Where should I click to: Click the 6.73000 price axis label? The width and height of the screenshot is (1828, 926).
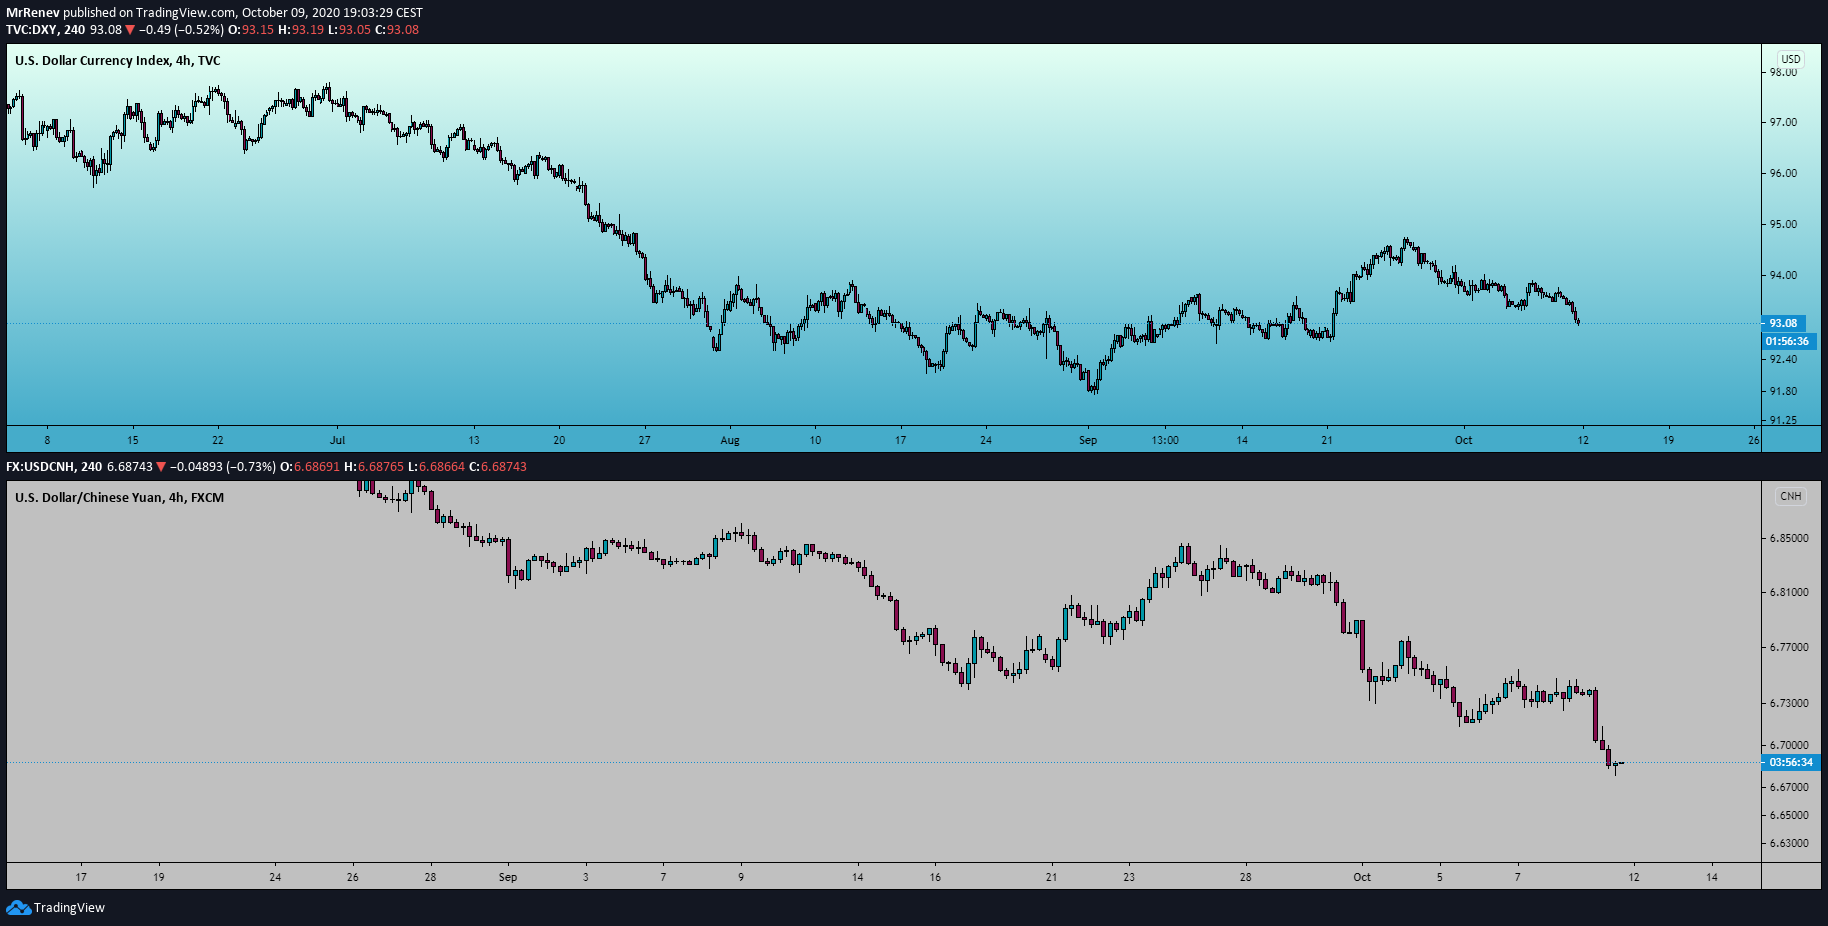1789,703
